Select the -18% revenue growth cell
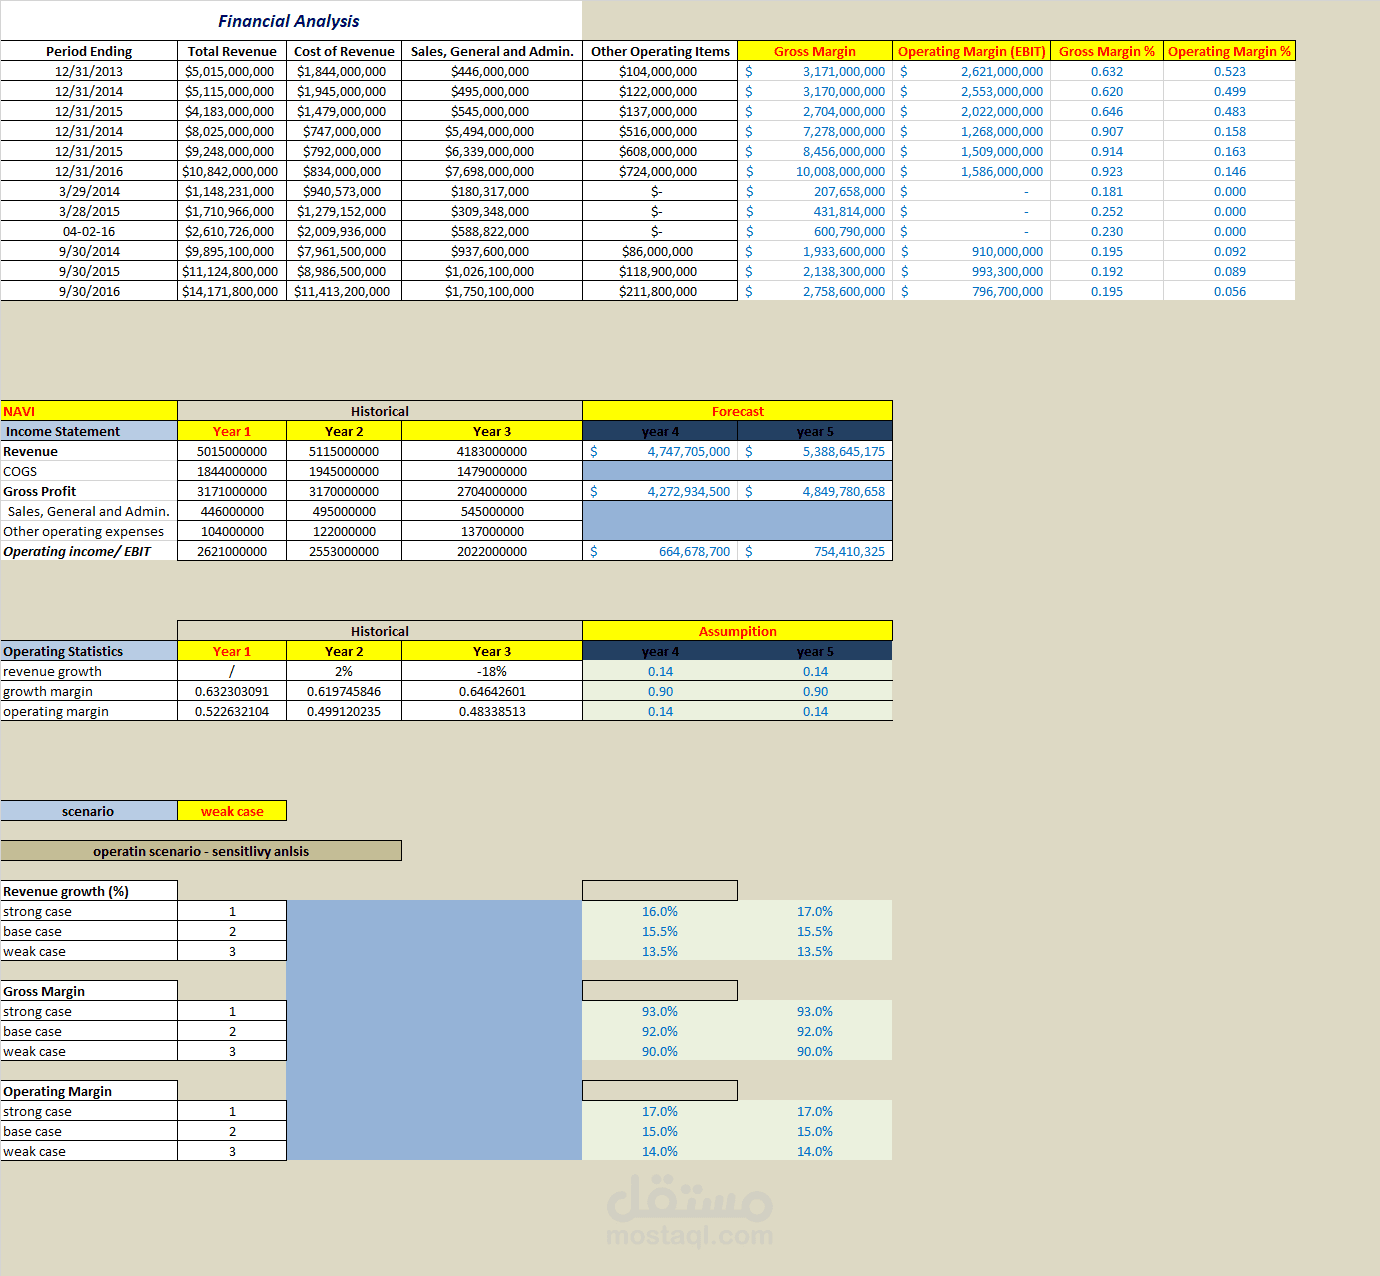The height and width of the screenshot is (1276, 1380). [x=492, y=671]
